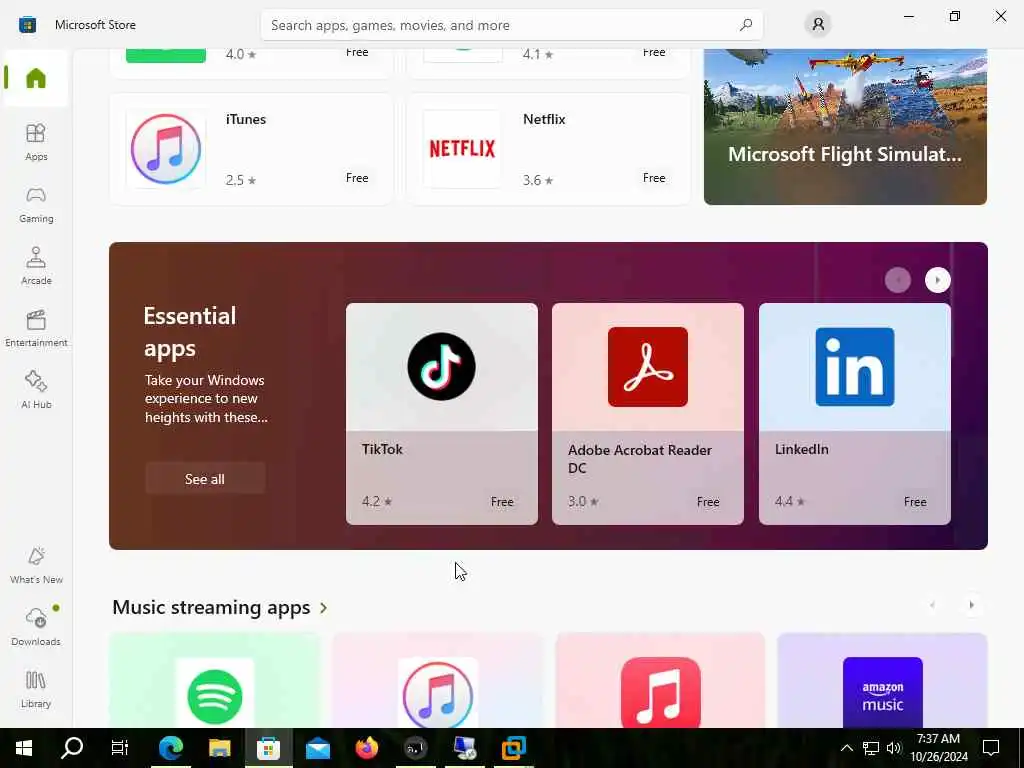This screenshot has height=768, width=1024.
Task: Open the LinkedIn app card
Action: click(x=855, y=413)
